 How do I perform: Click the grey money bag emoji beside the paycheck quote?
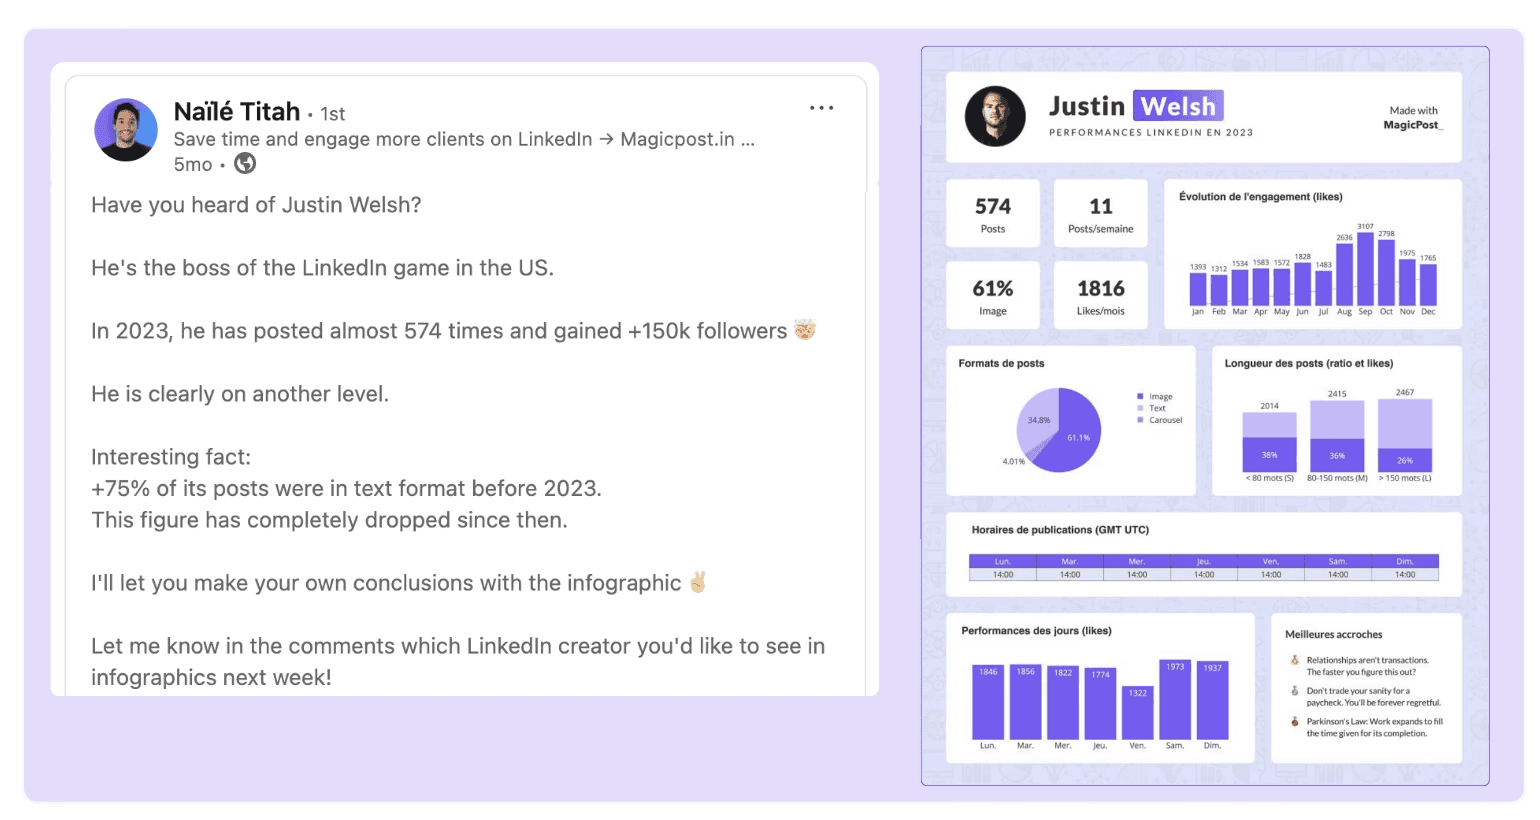[1295, 691]
